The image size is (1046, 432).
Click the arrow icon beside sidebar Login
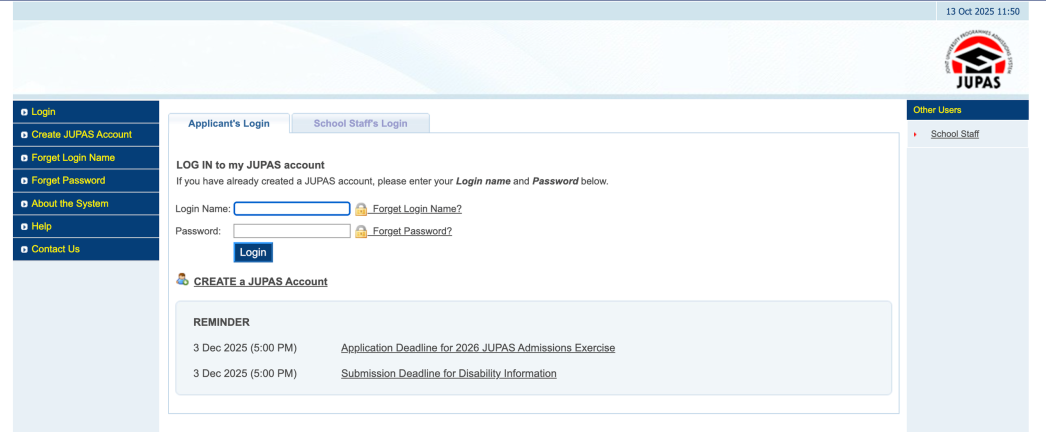tap(23, 112)
